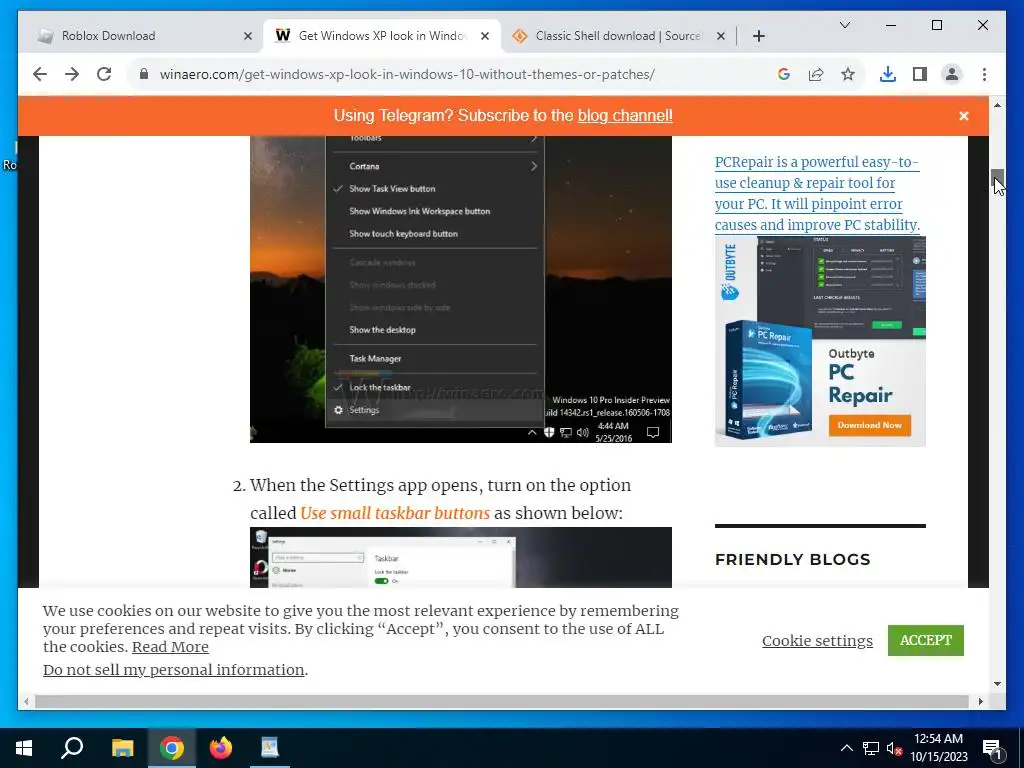The height and width of the screenshot is (768, 1024).
Task: Click the FRIENDLY BLOGS heading
Action: point(792,560)
